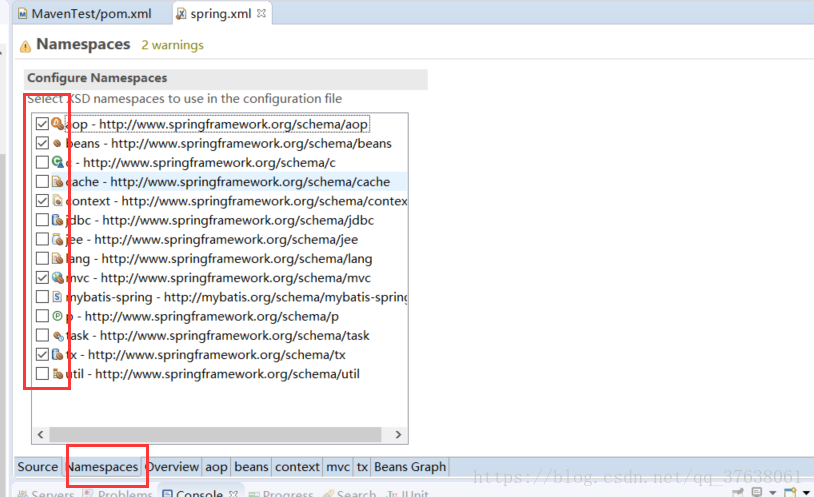The image size is (814, 497).
Task: Enable the c namespace checkbox
Action: click(42, 162)
